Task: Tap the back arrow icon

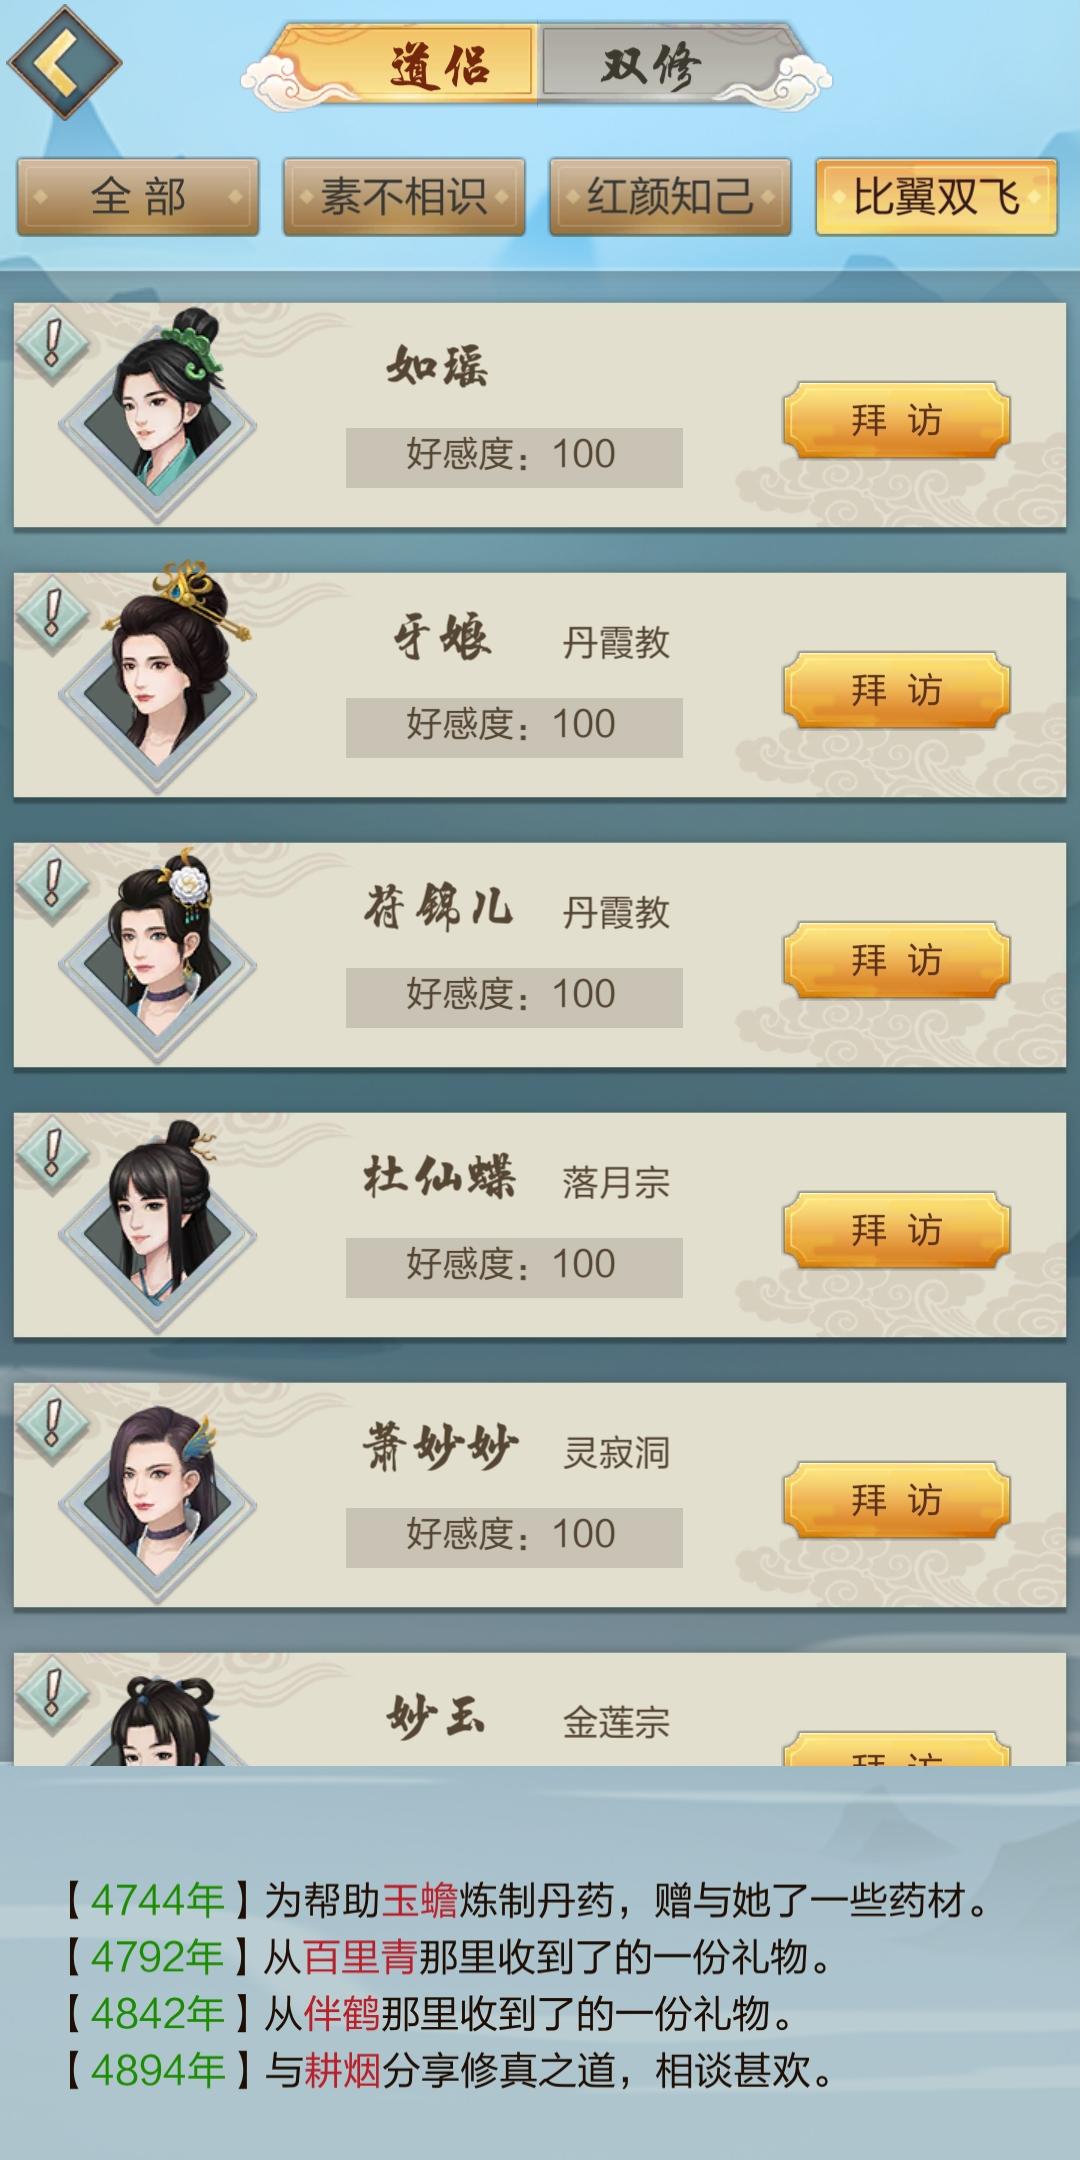Action: click(x=64, y=62)
